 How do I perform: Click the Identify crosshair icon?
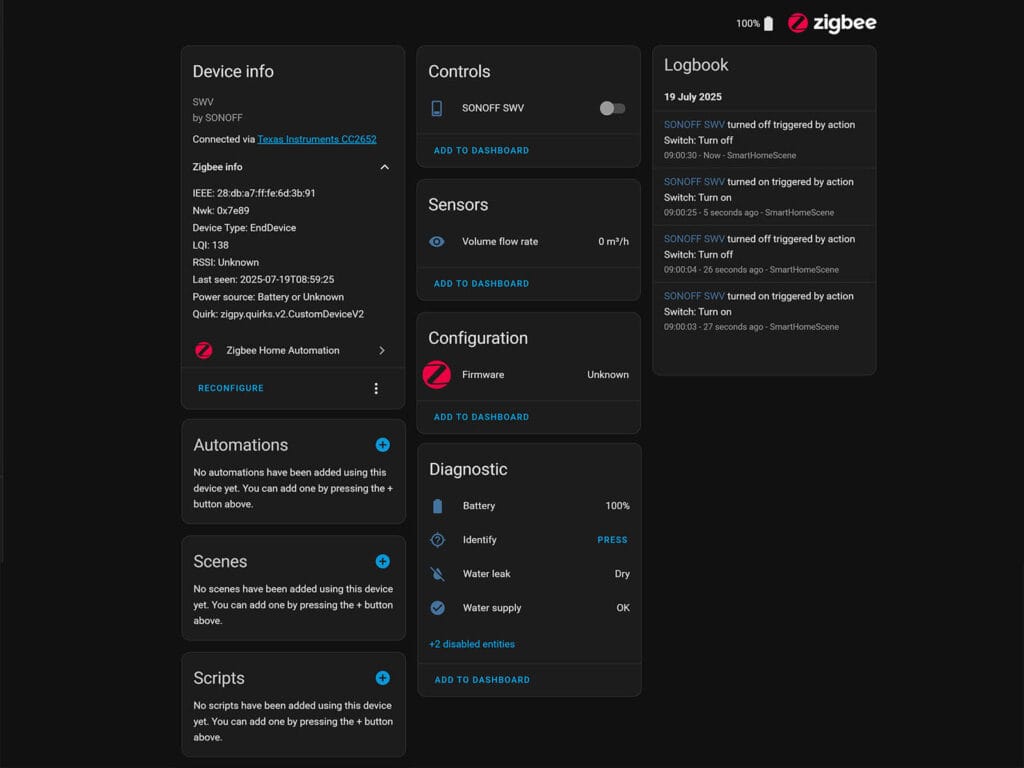point(438,540)
